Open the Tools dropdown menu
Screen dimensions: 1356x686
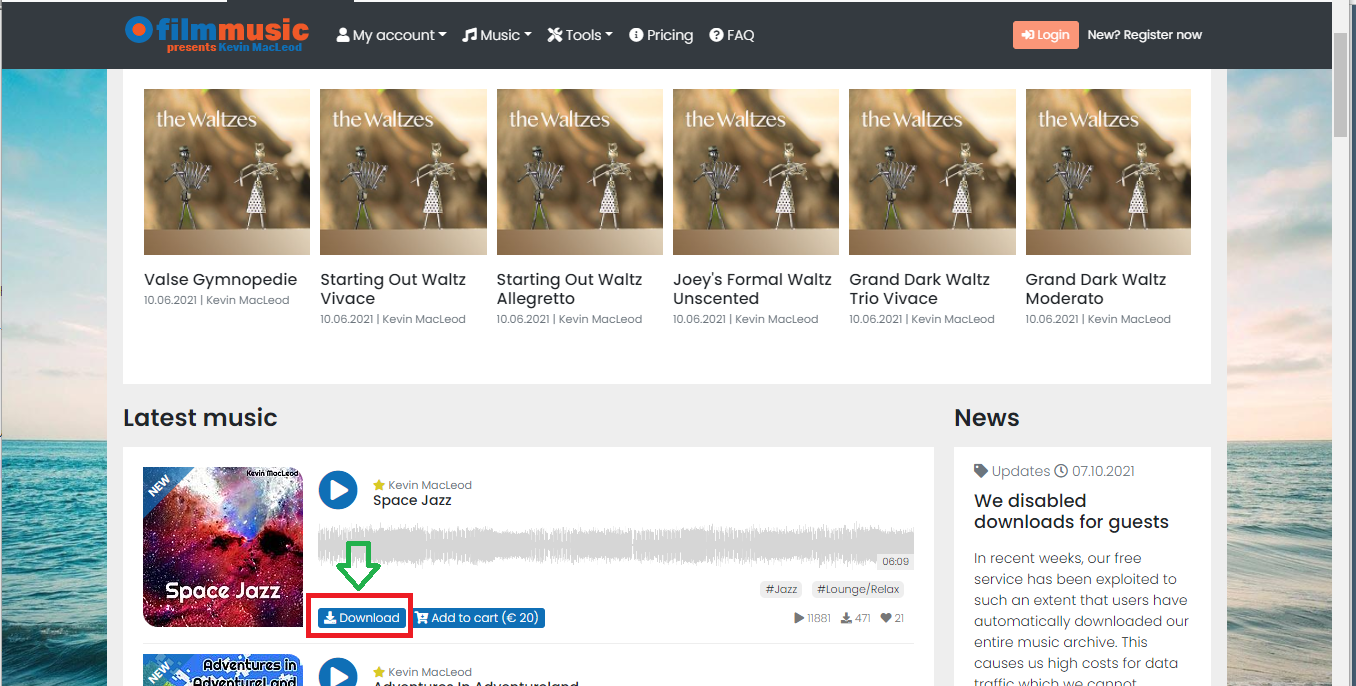click(x=580, y=35)
